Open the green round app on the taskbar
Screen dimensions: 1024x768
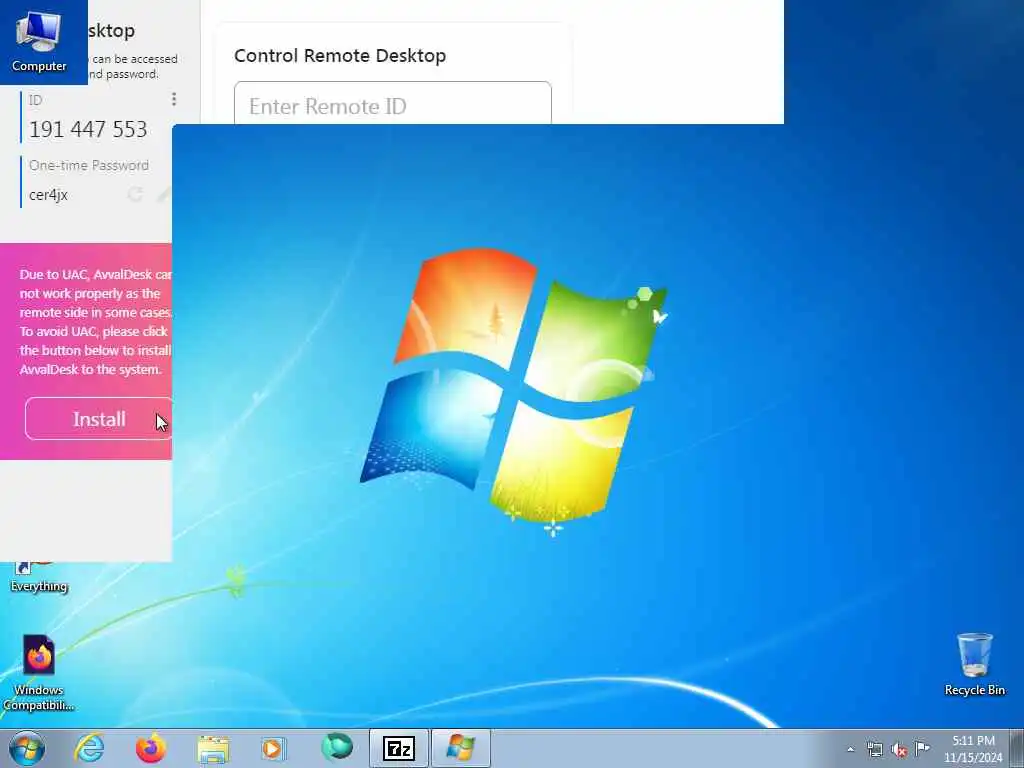click(336, 747)
